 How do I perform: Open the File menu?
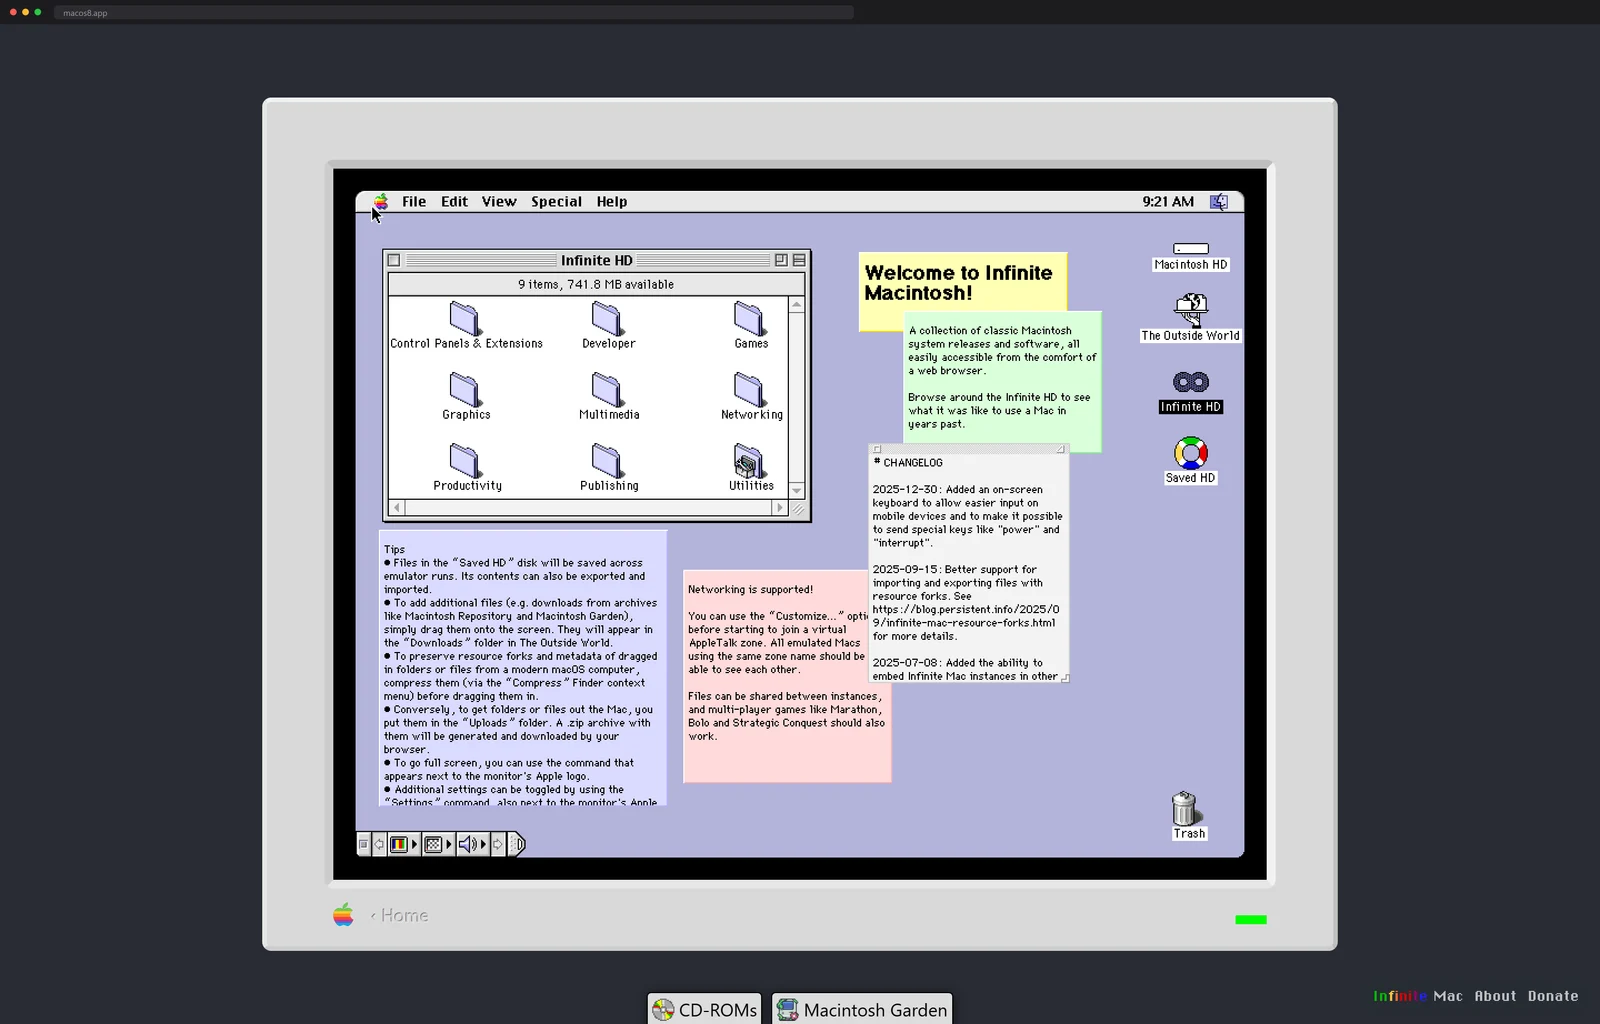click(414, 201)
